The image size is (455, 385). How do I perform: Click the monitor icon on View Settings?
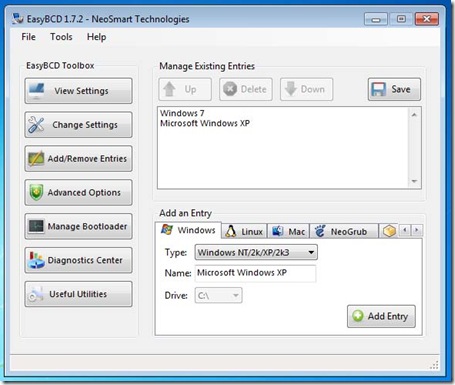(36, 91)
